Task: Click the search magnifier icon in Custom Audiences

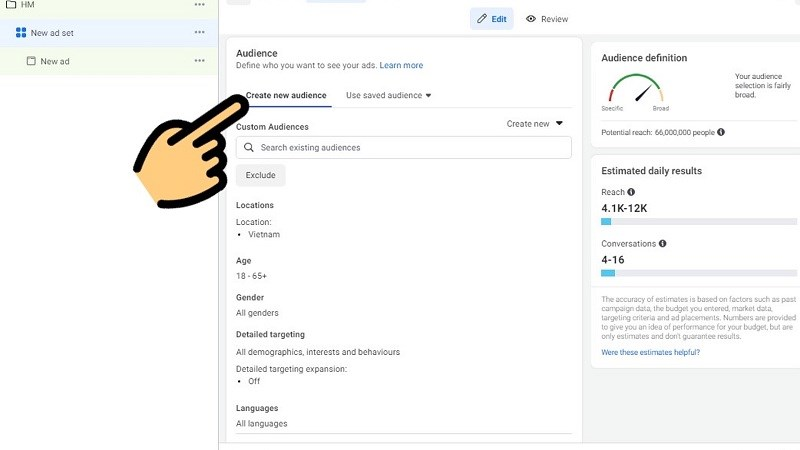Action: click(249, 147)
